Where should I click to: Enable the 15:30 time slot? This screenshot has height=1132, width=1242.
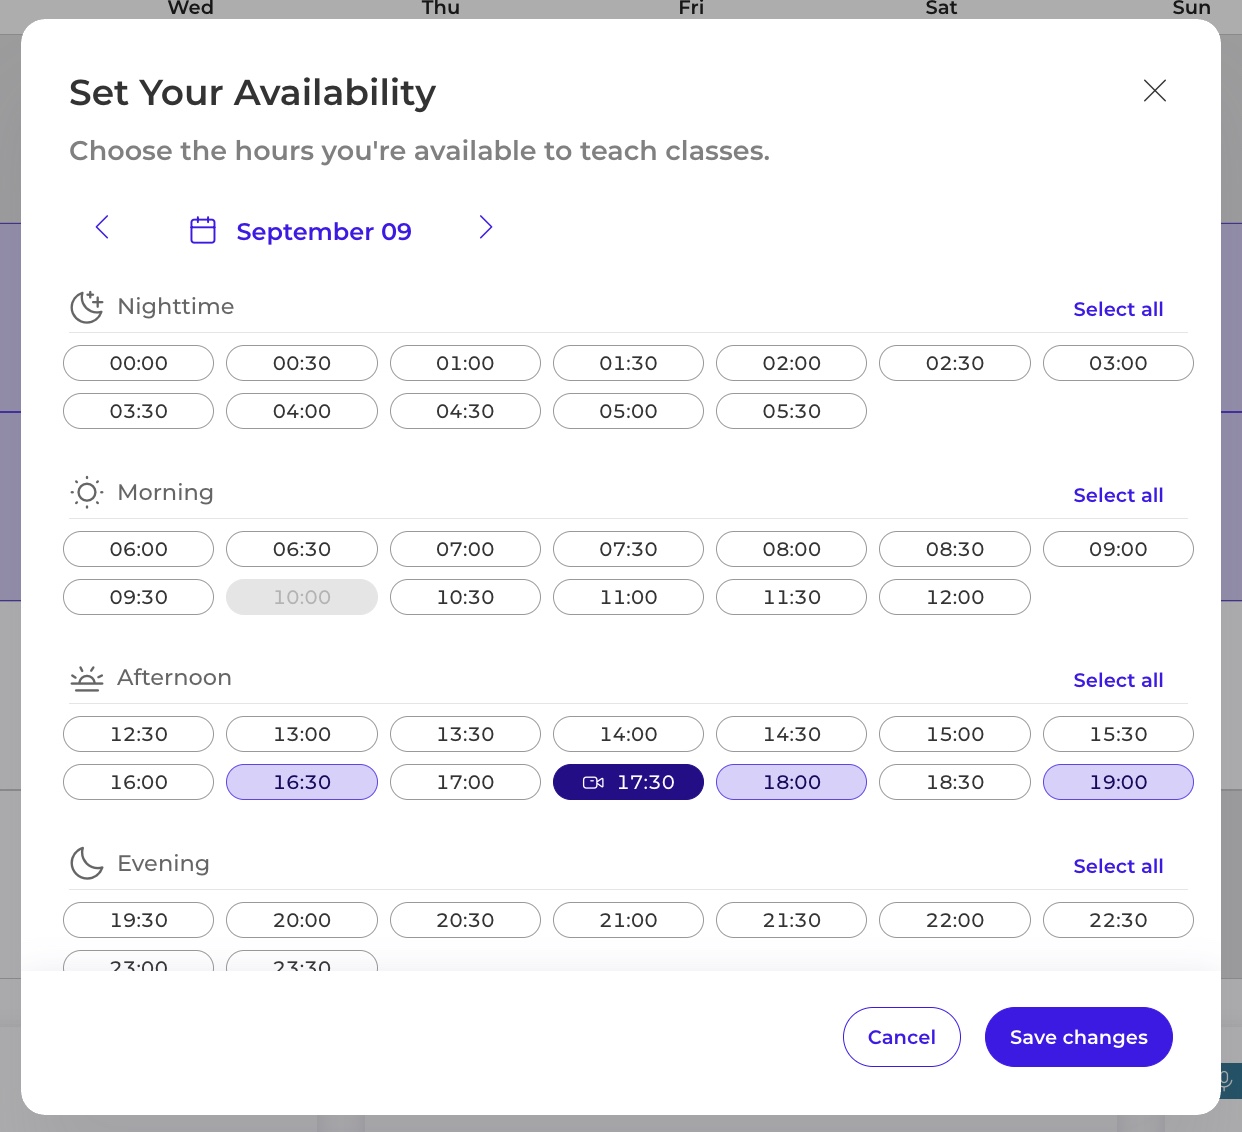pos(1118,734)
